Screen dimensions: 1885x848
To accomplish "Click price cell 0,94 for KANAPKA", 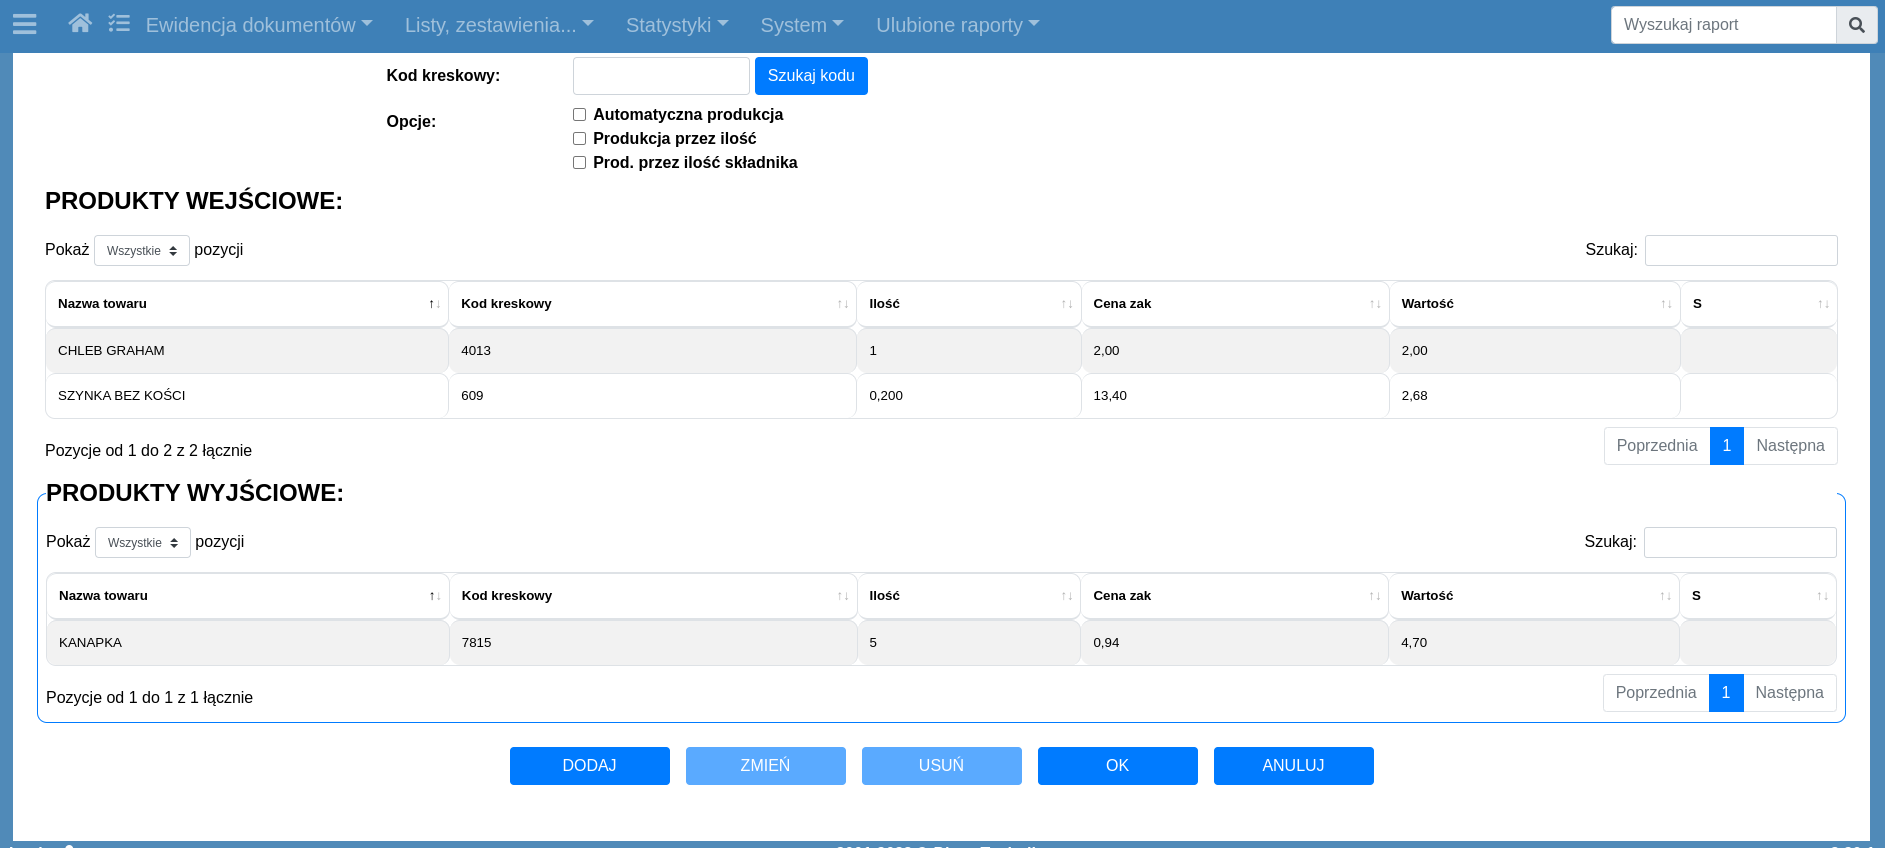I will (1235, 643).
